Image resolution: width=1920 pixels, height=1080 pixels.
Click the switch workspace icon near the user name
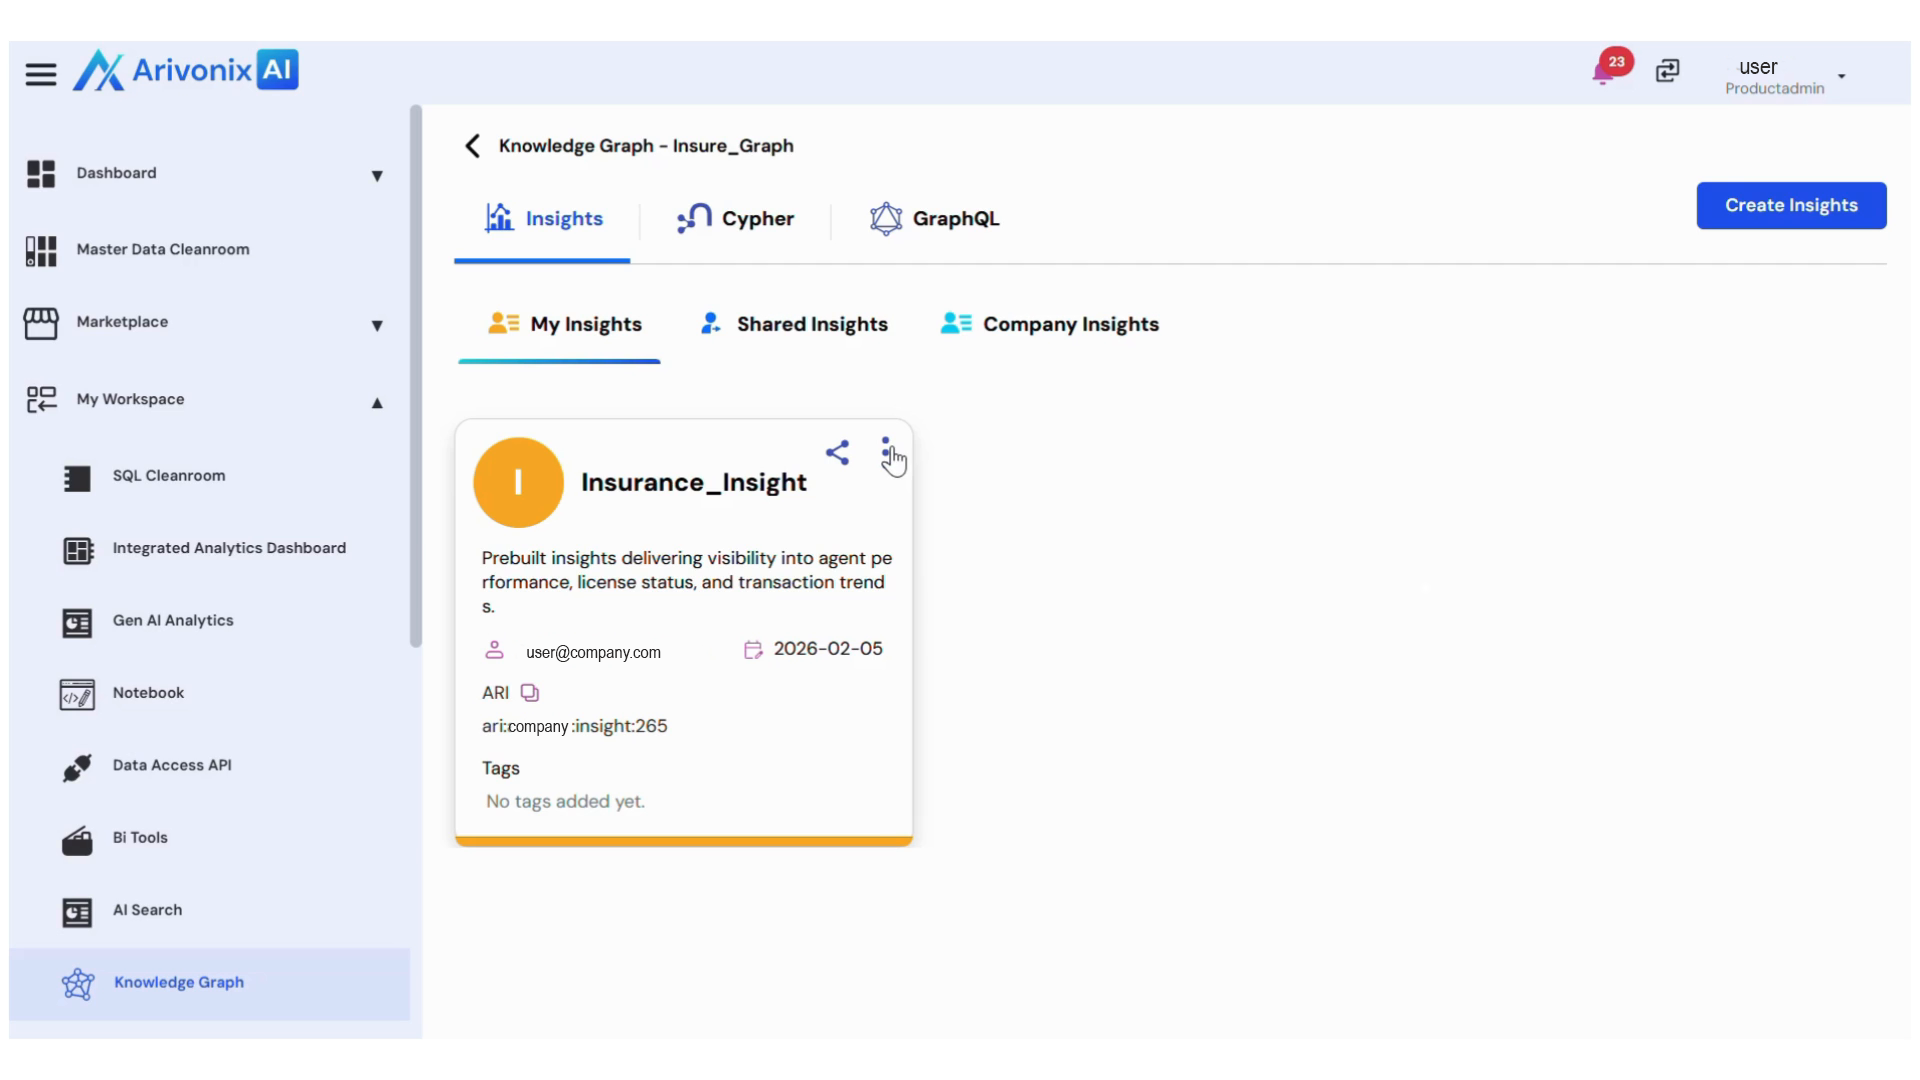(x=1667, y=71)
